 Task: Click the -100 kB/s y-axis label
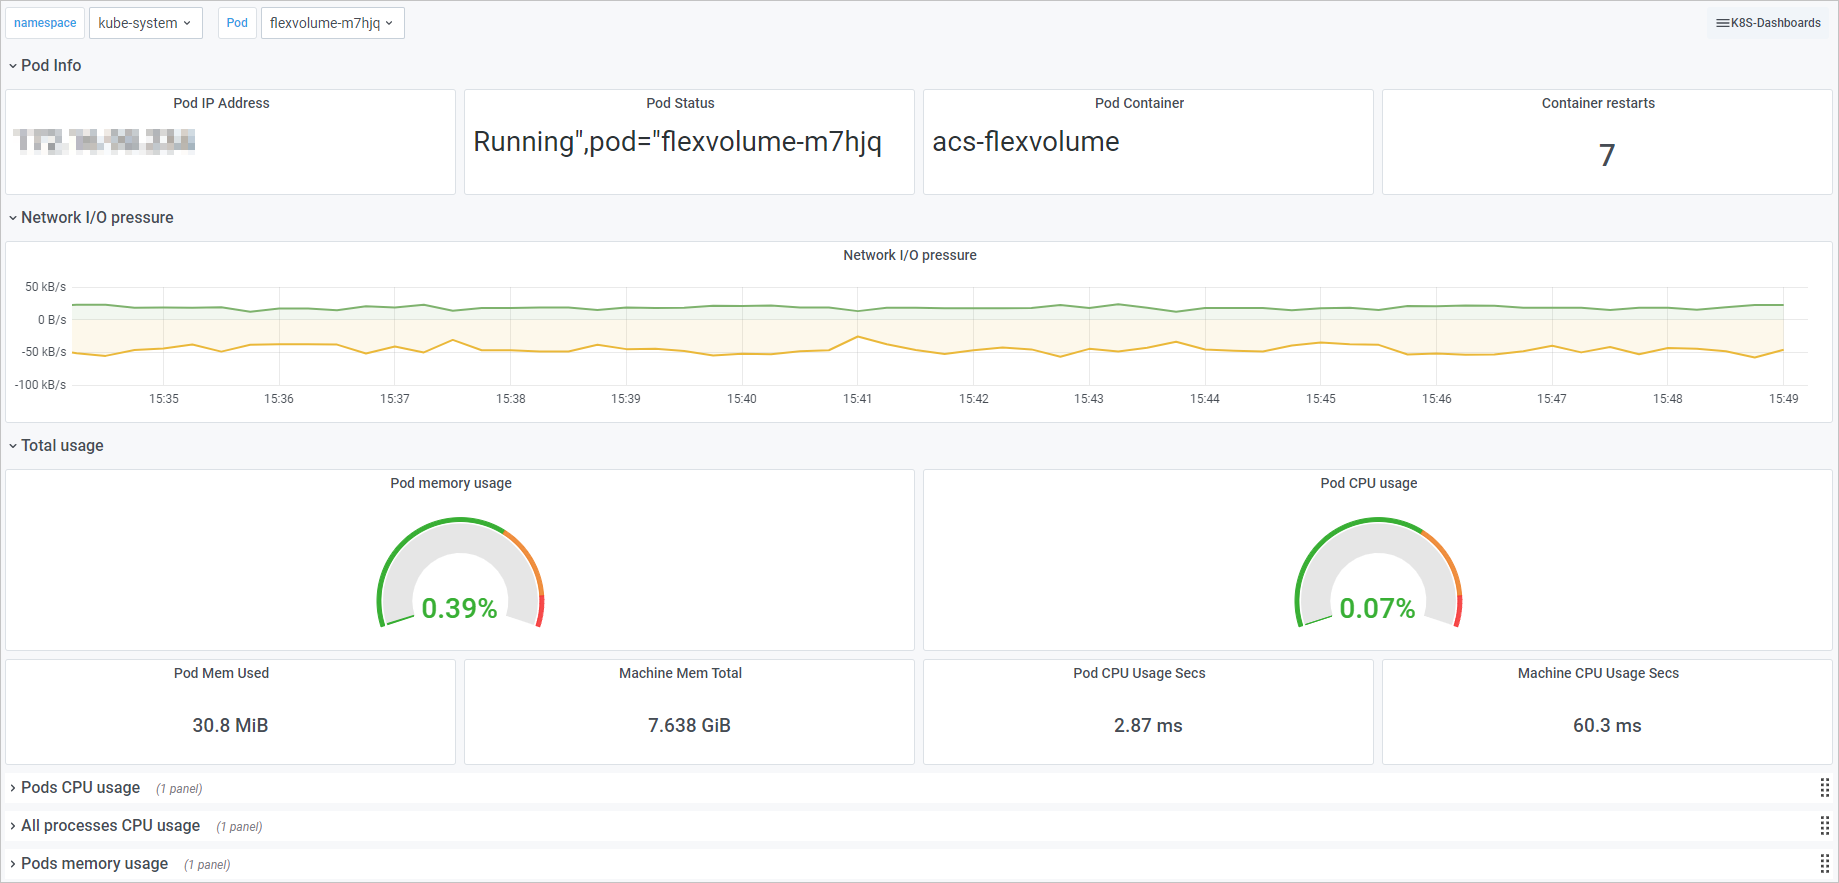[x=41, y=385]
